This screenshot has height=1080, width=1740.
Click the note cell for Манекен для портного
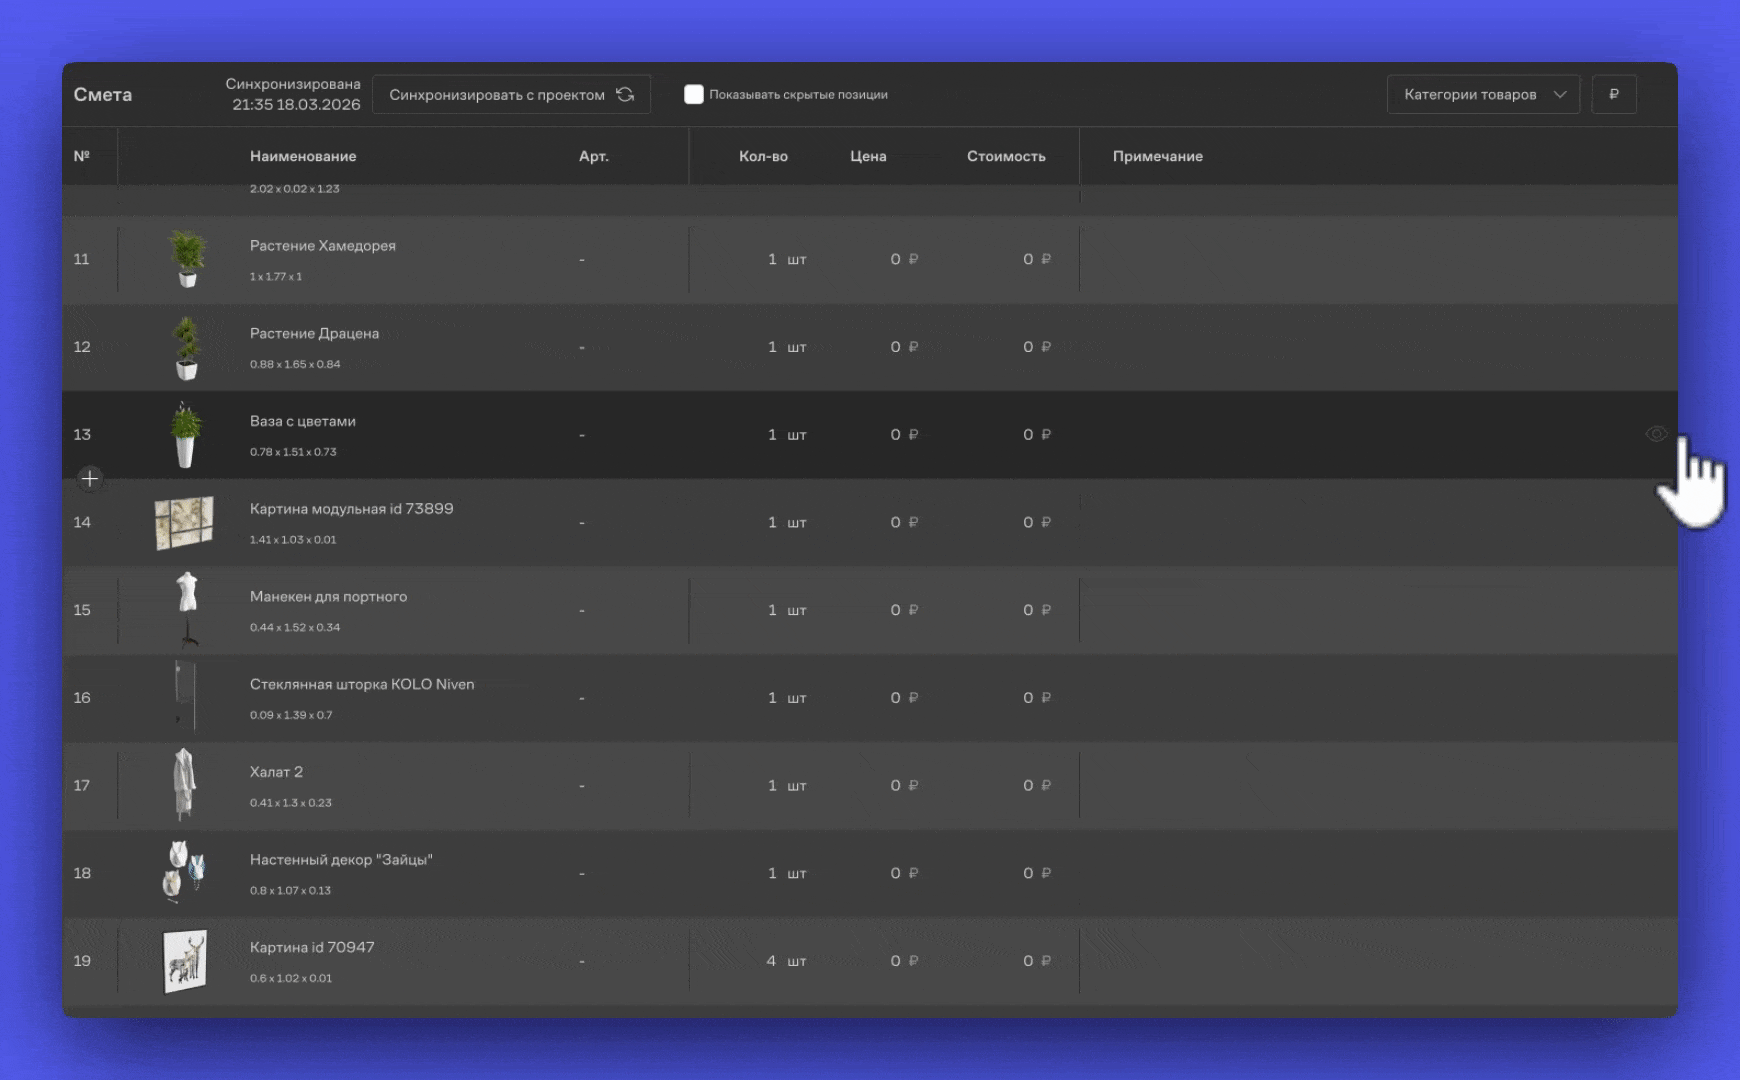click(x=1370, y=610)
